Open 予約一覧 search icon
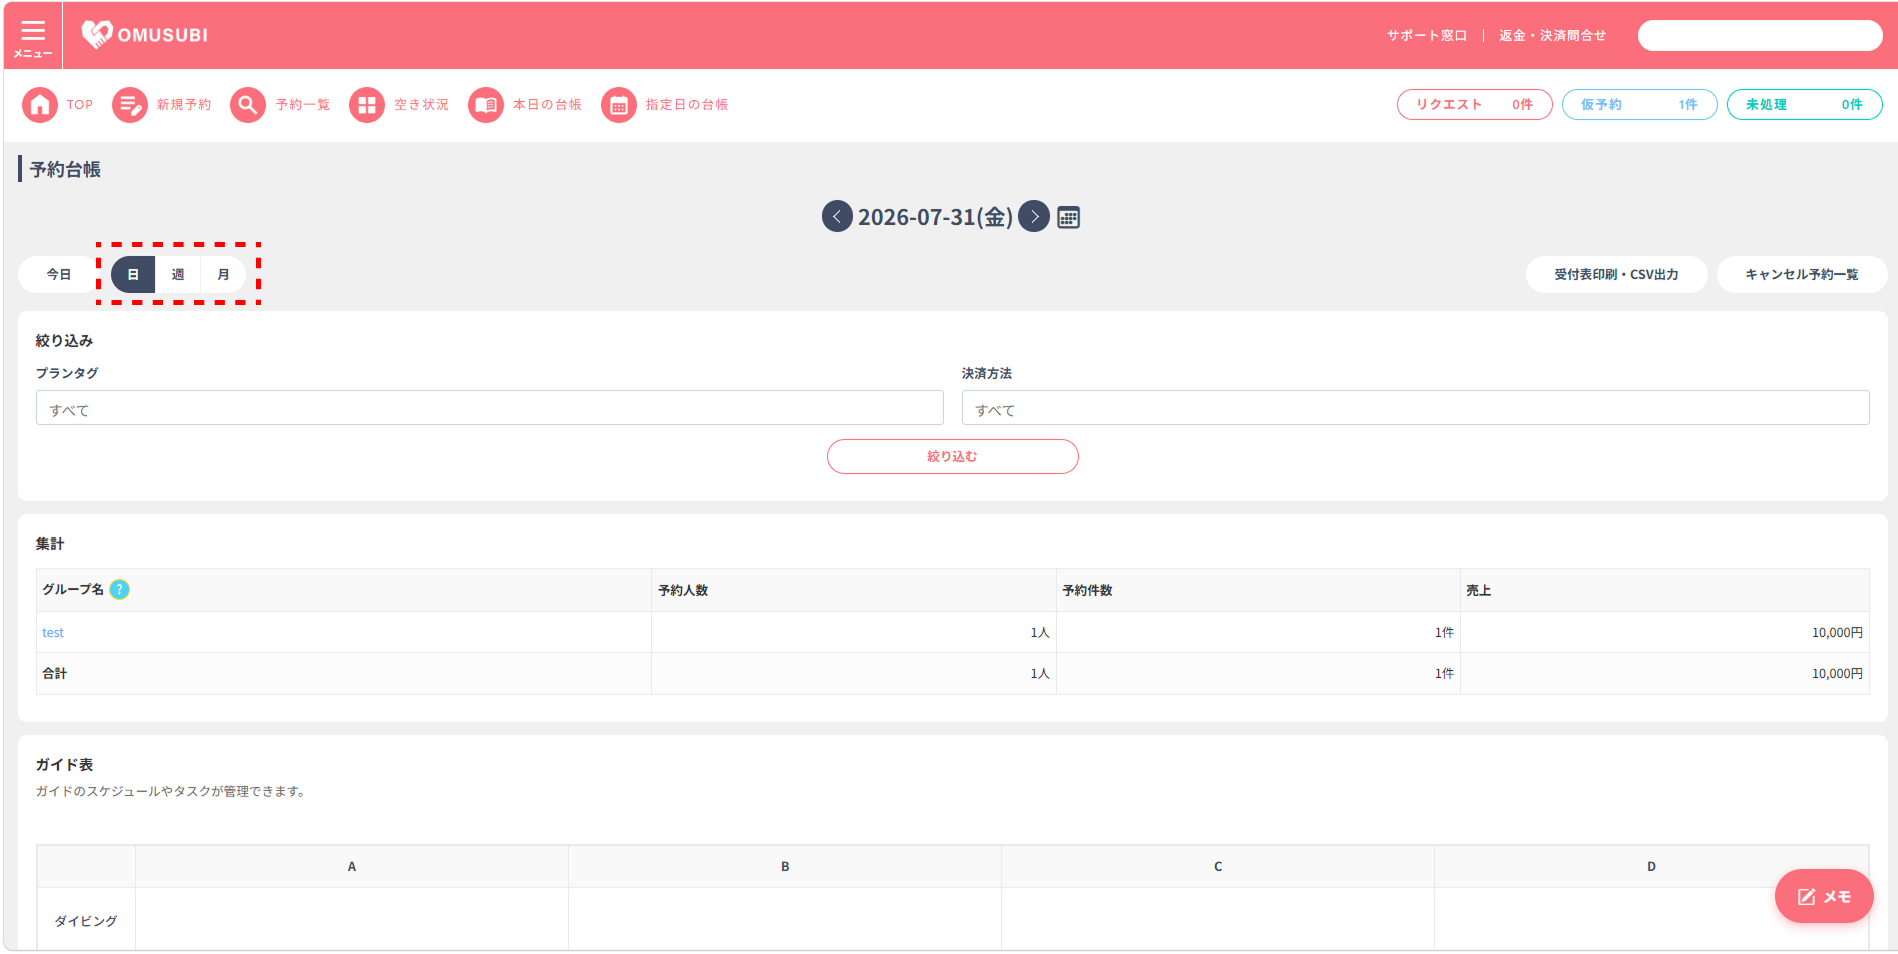 248,105
